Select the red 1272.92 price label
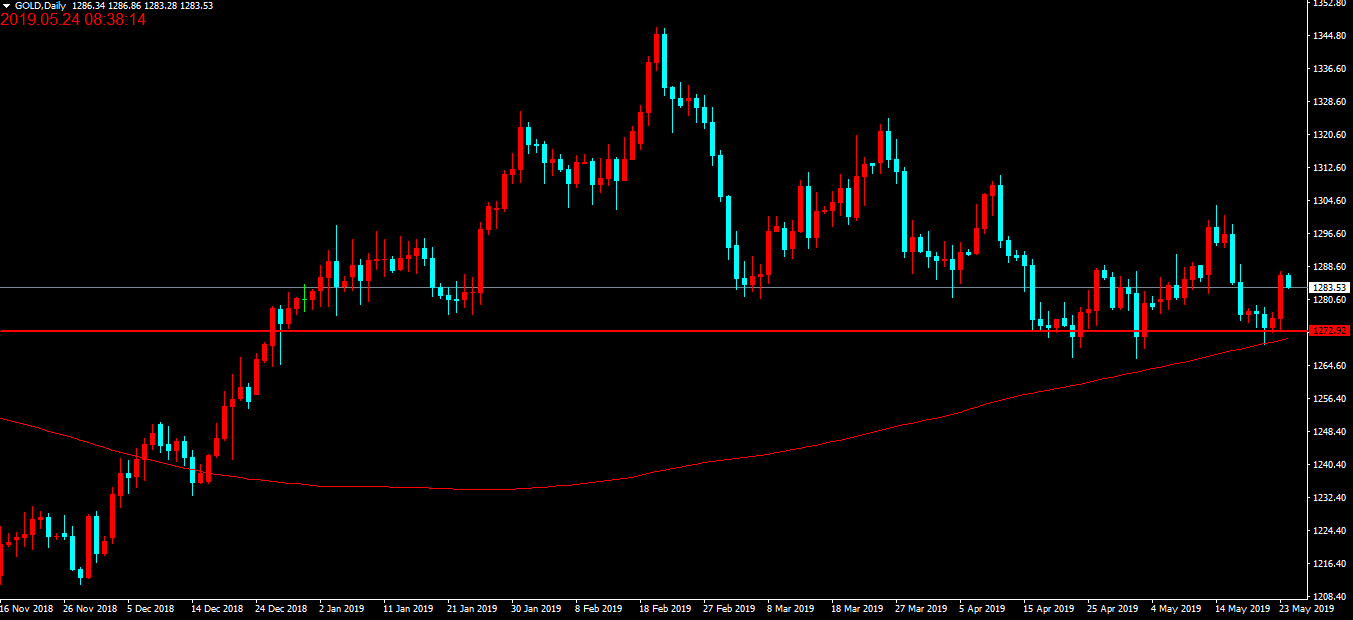Viewport: 1353px width, 620px height. coord(1330,330)
